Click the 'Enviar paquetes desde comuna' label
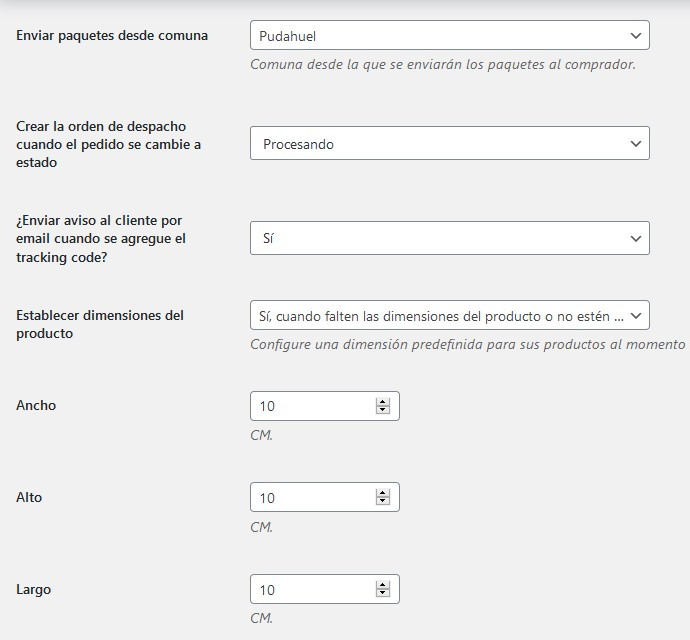 (112, 36)
